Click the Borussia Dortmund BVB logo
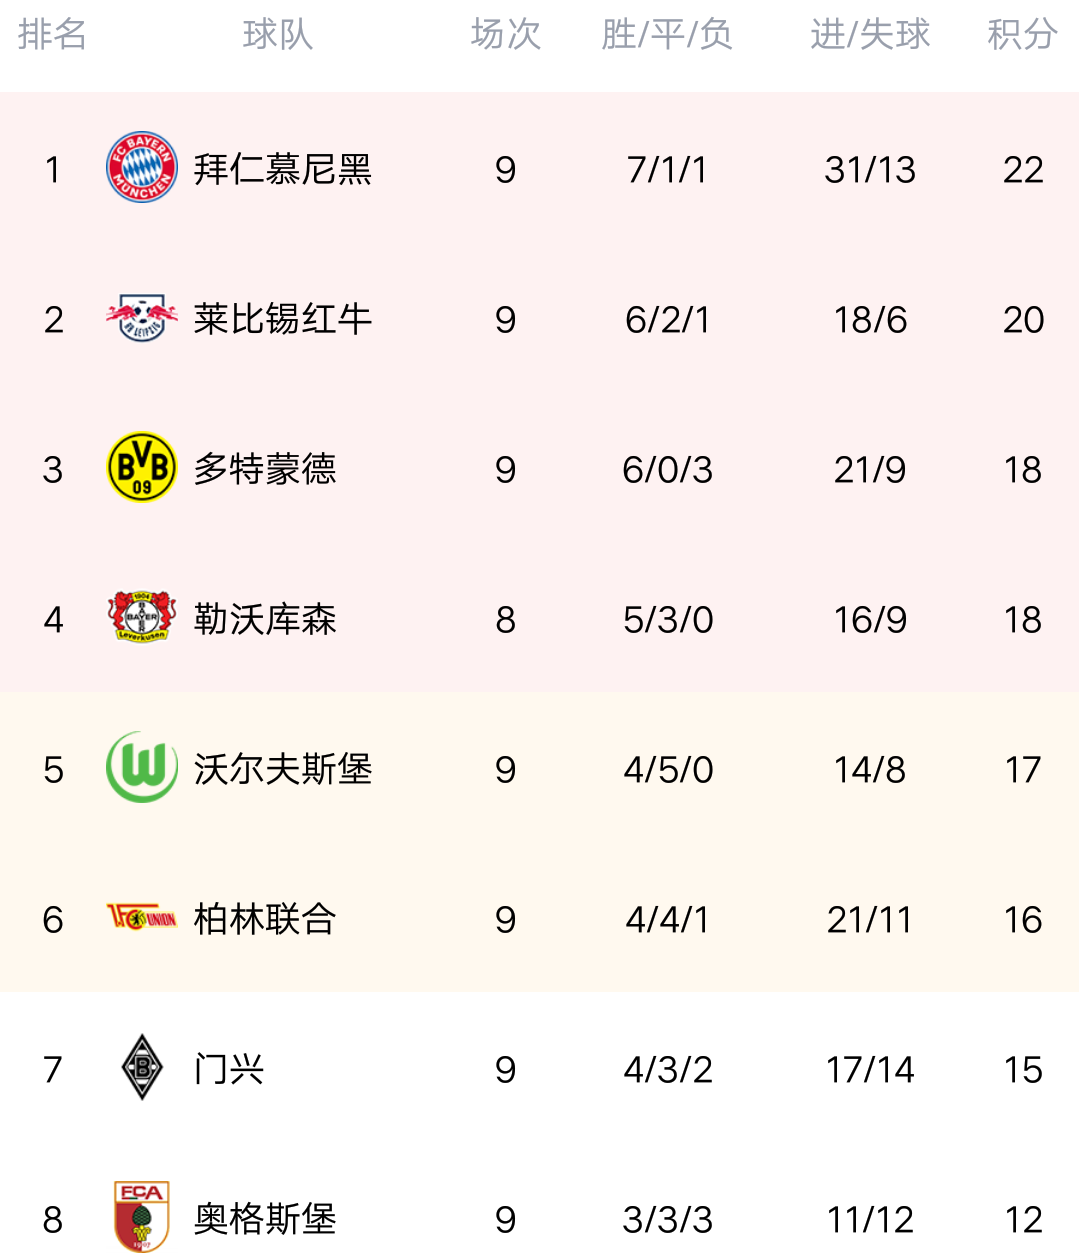 click(x=142, y=467)
